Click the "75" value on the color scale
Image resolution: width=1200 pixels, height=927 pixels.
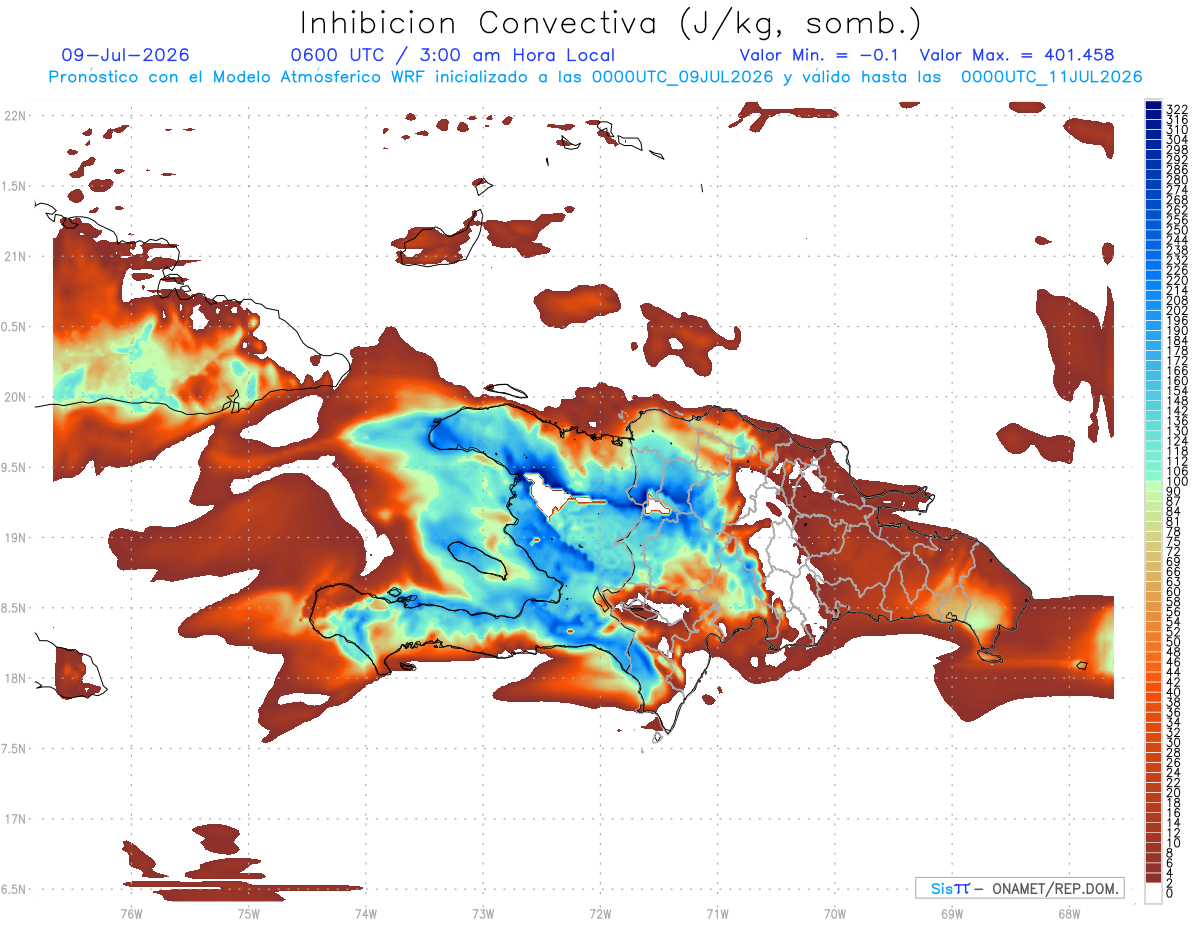click(1174, 542)
